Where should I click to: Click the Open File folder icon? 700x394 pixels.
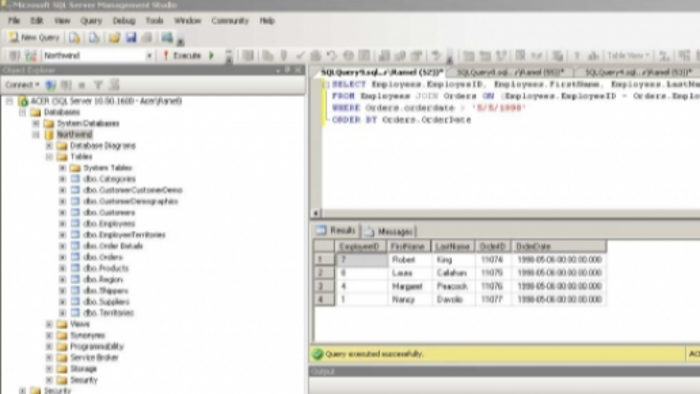click(114, 37)
